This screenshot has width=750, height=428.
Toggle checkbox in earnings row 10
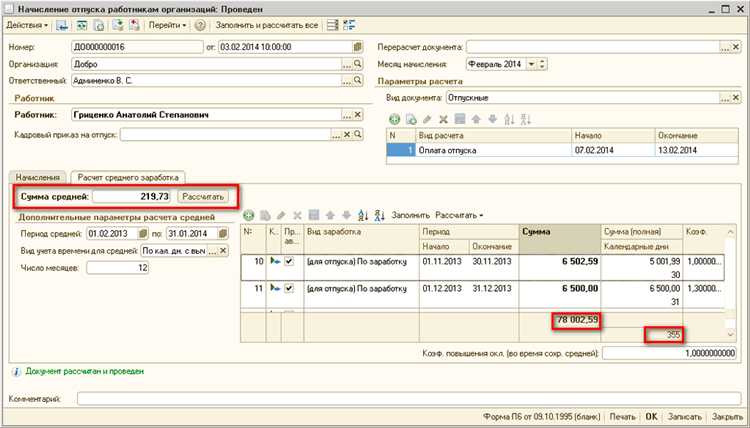(x=288, y=261)
